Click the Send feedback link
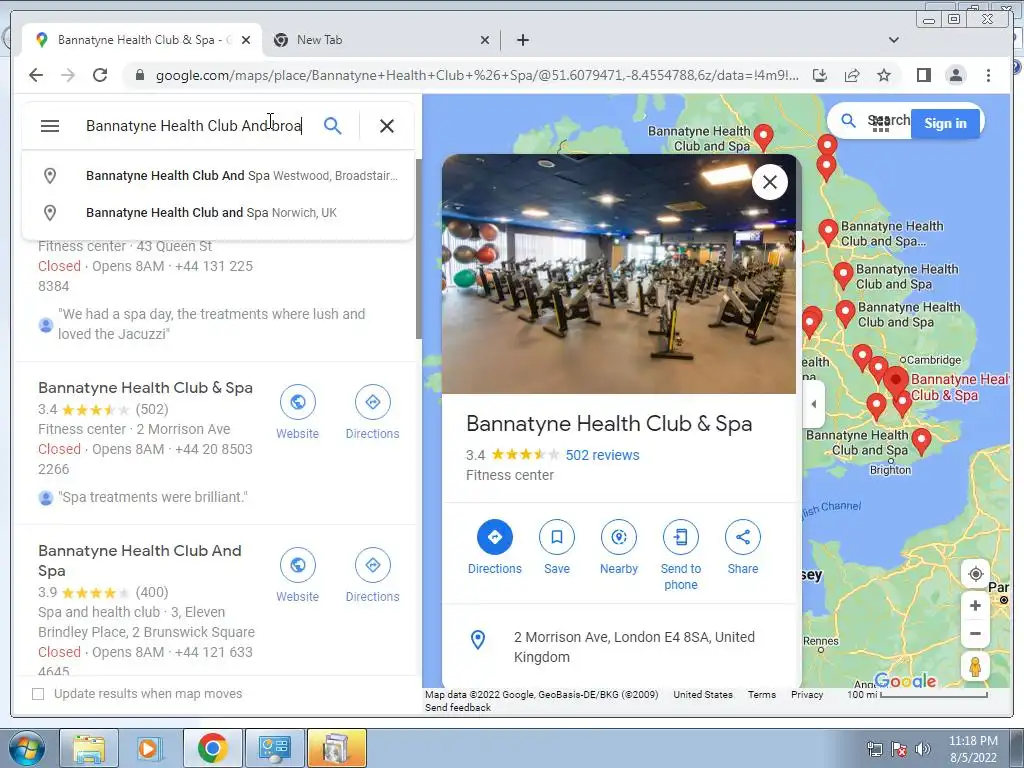The width and height of the screenshot is (1024, 768). (458, 707)
